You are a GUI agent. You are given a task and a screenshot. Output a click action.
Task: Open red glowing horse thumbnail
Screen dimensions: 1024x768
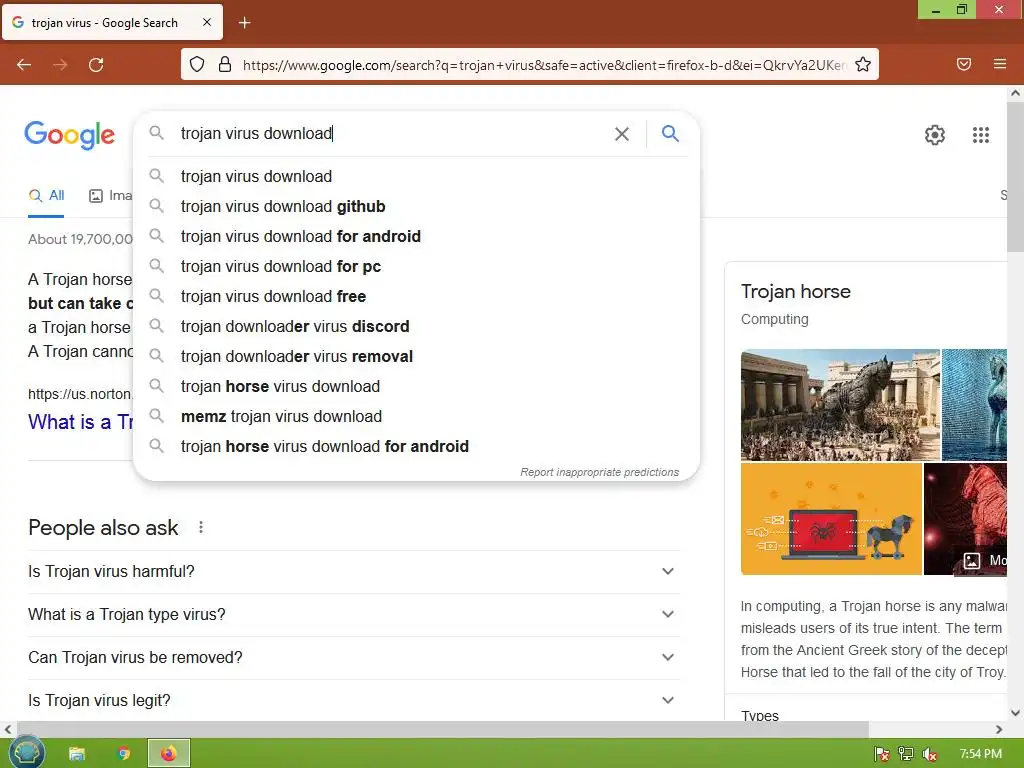point(965,519)
